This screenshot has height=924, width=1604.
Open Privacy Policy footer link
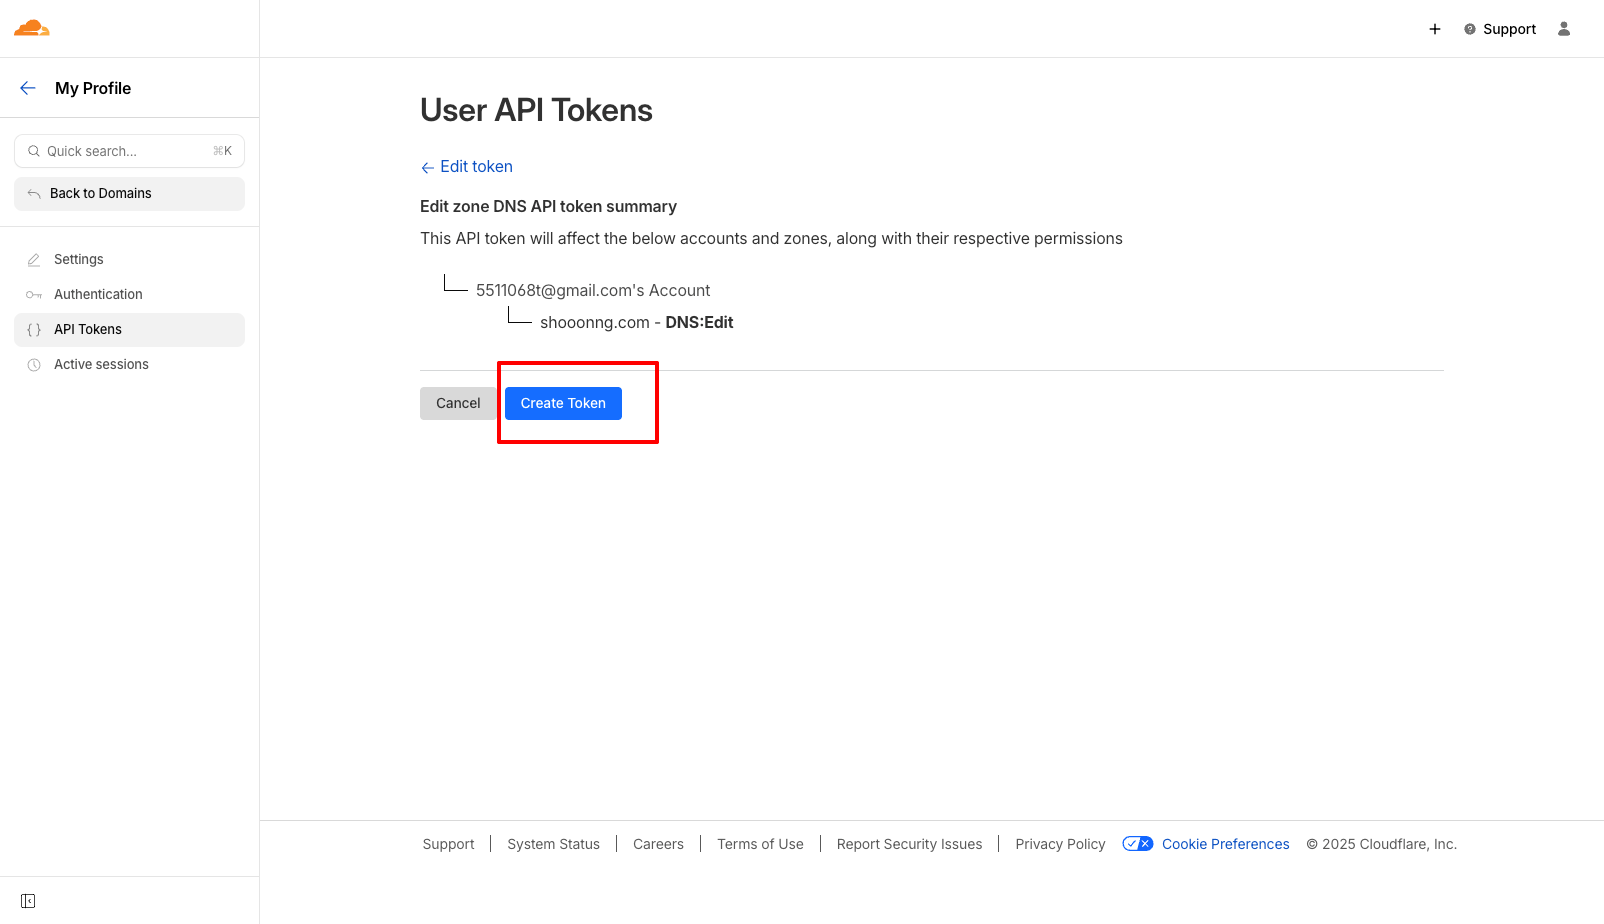coord(1060,844)
